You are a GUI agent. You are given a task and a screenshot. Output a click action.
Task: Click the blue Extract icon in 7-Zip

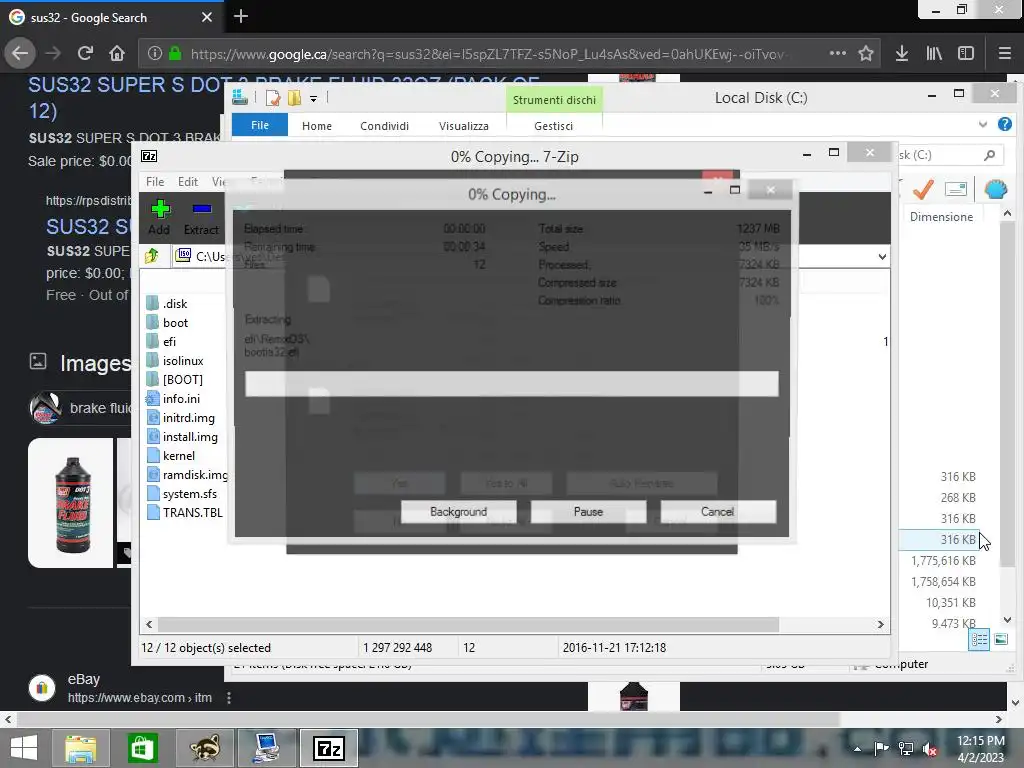tap(202, 209)
